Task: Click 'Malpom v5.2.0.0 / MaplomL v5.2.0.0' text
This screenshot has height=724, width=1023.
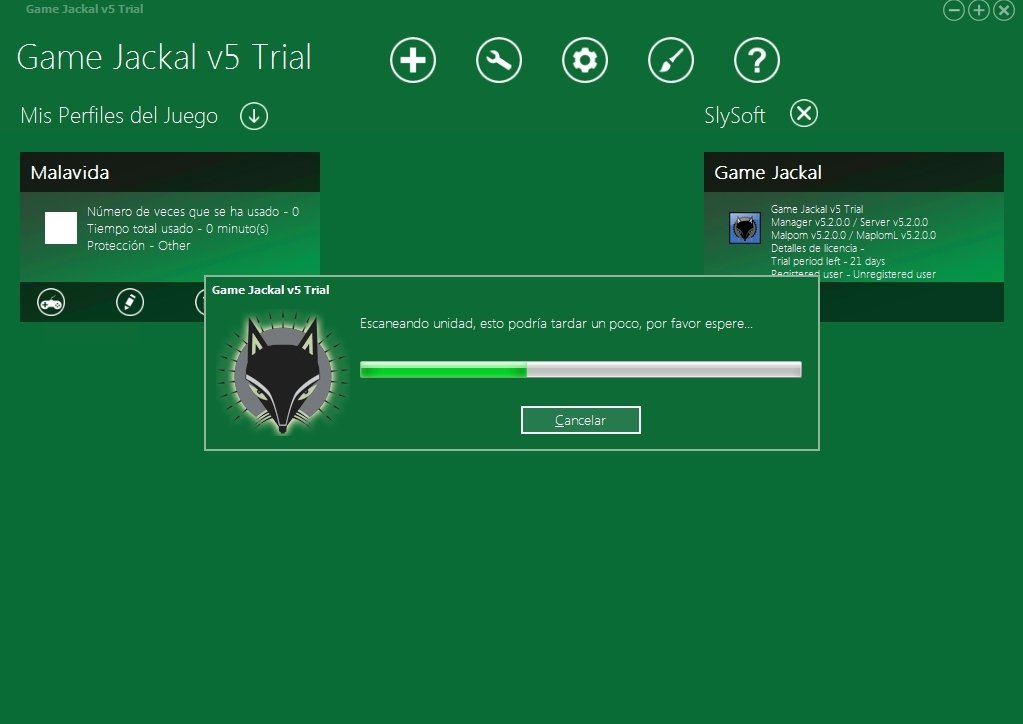Action: (853, 235)
